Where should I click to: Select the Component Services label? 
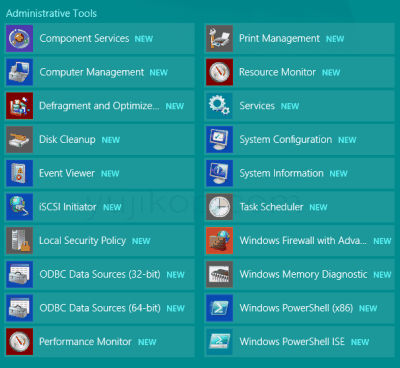point(84,39)
